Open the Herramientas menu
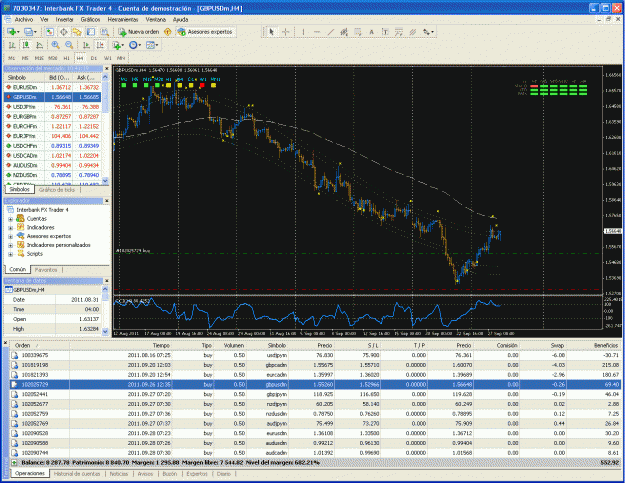 point(123,20)
